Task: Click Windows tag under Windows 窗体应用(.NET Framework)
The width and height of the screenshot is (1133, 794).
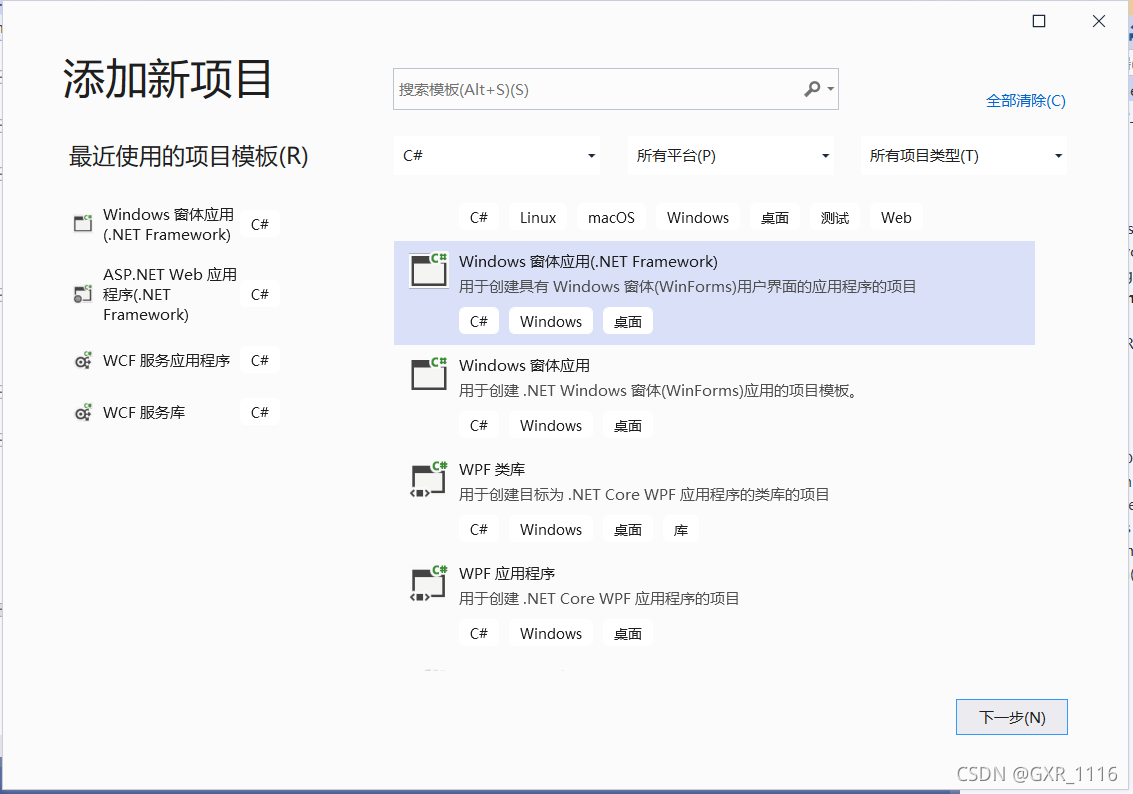Action: coord(551,322)
